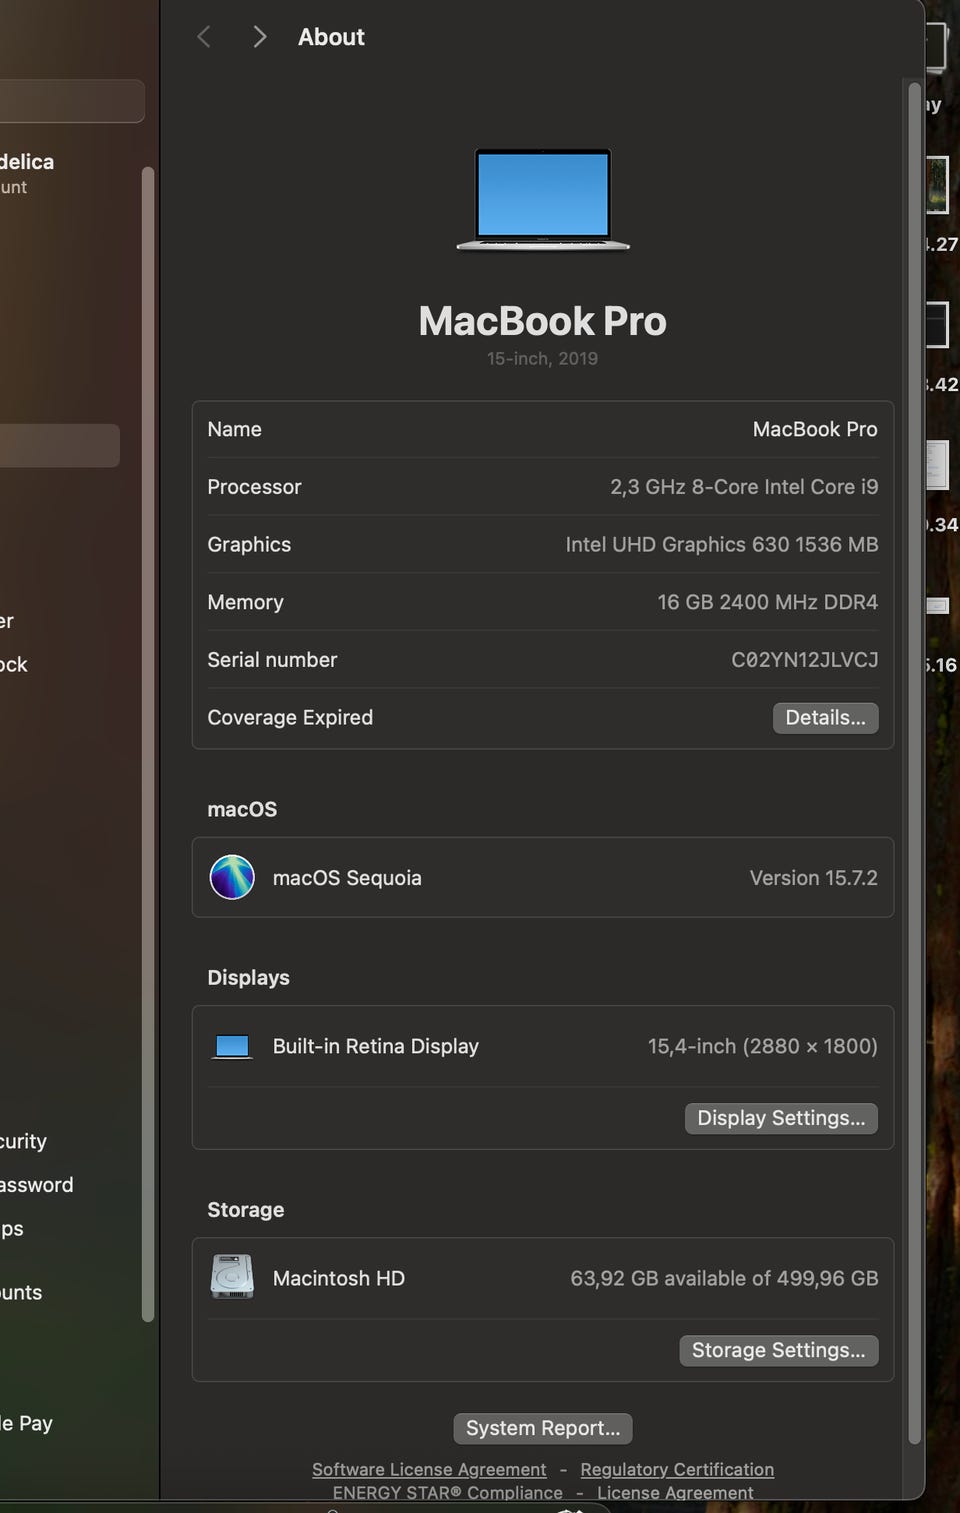This screenshot has width=960, height=1513.
Task: Click the desktop file thumbnail labelled .27
Action: click(x=937, y=185)
